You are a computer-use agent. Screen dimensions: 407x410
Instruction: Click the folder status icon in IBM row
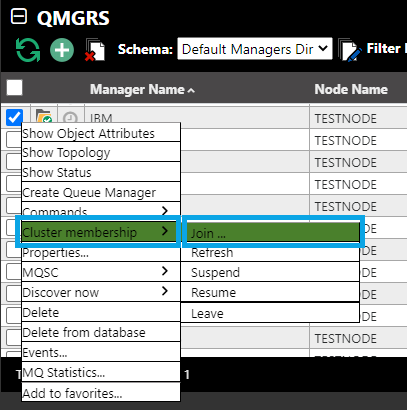coord(44,116)
